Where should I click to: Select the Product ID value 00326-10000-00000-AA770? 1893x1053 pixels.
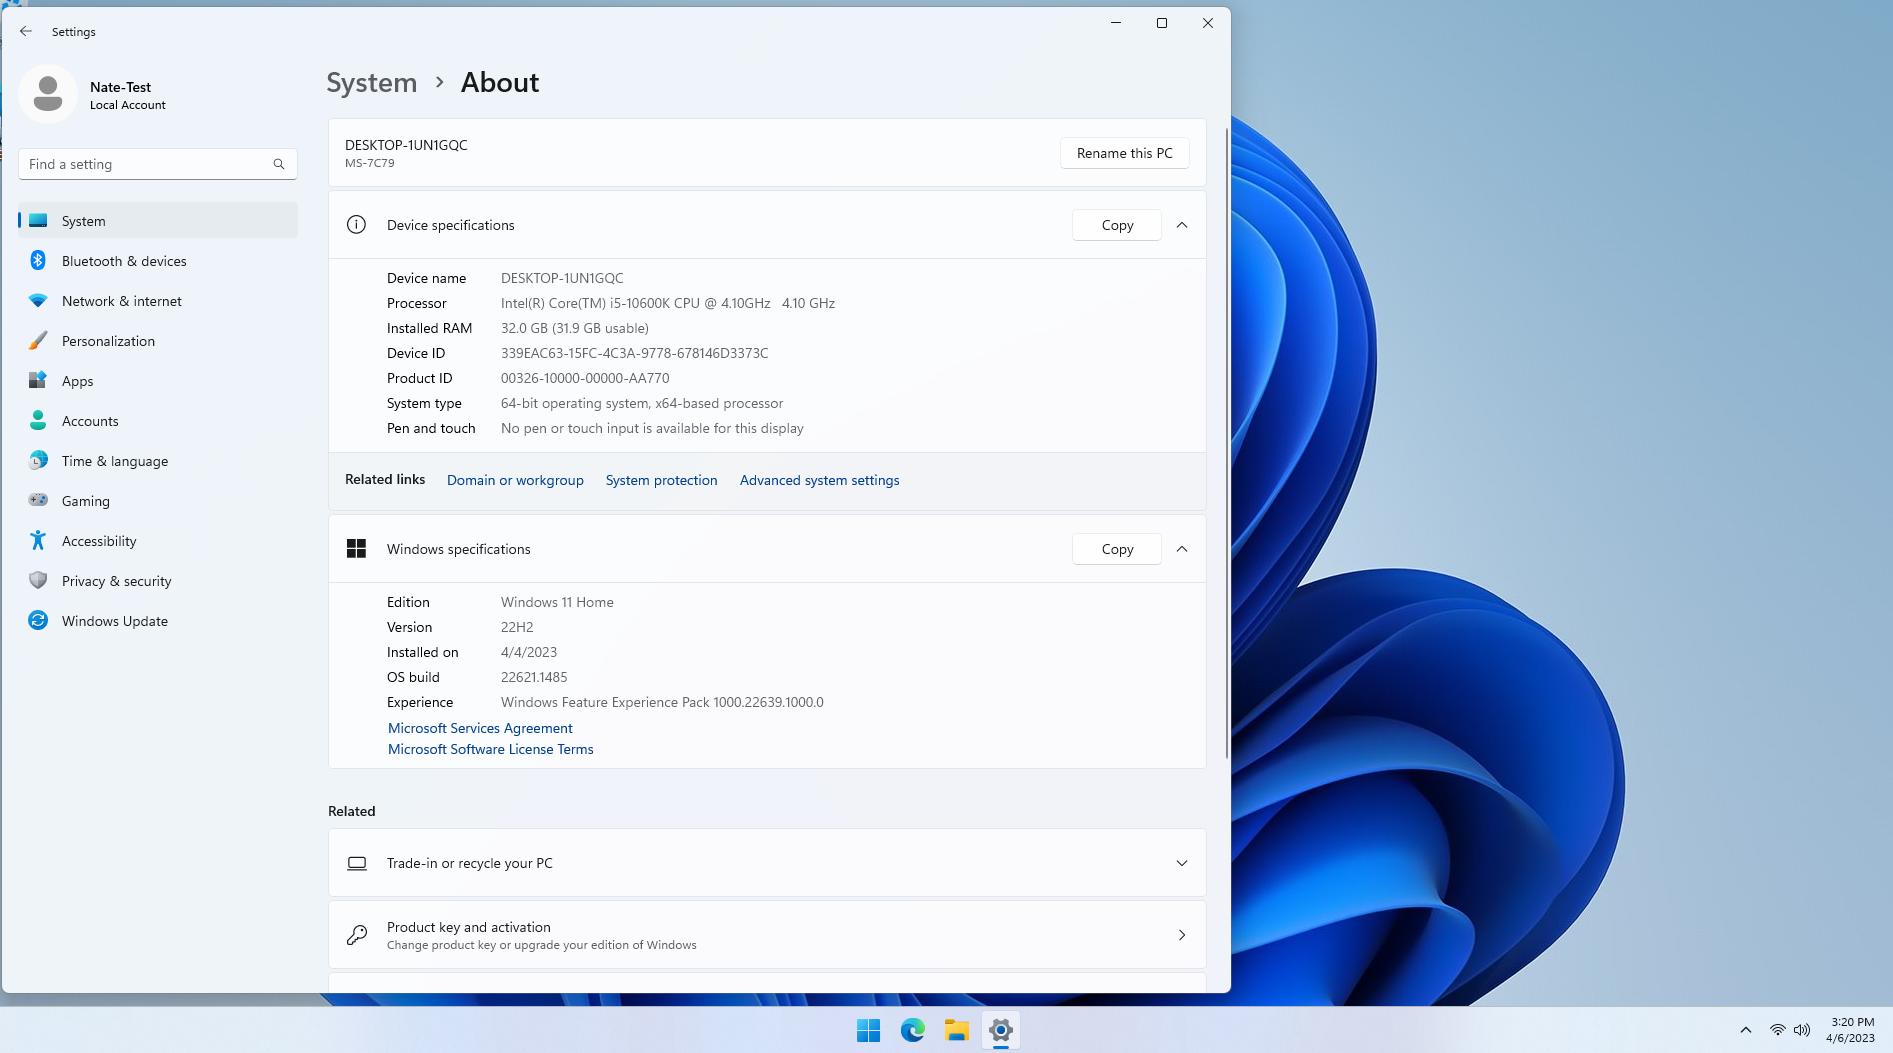(585, 378)
